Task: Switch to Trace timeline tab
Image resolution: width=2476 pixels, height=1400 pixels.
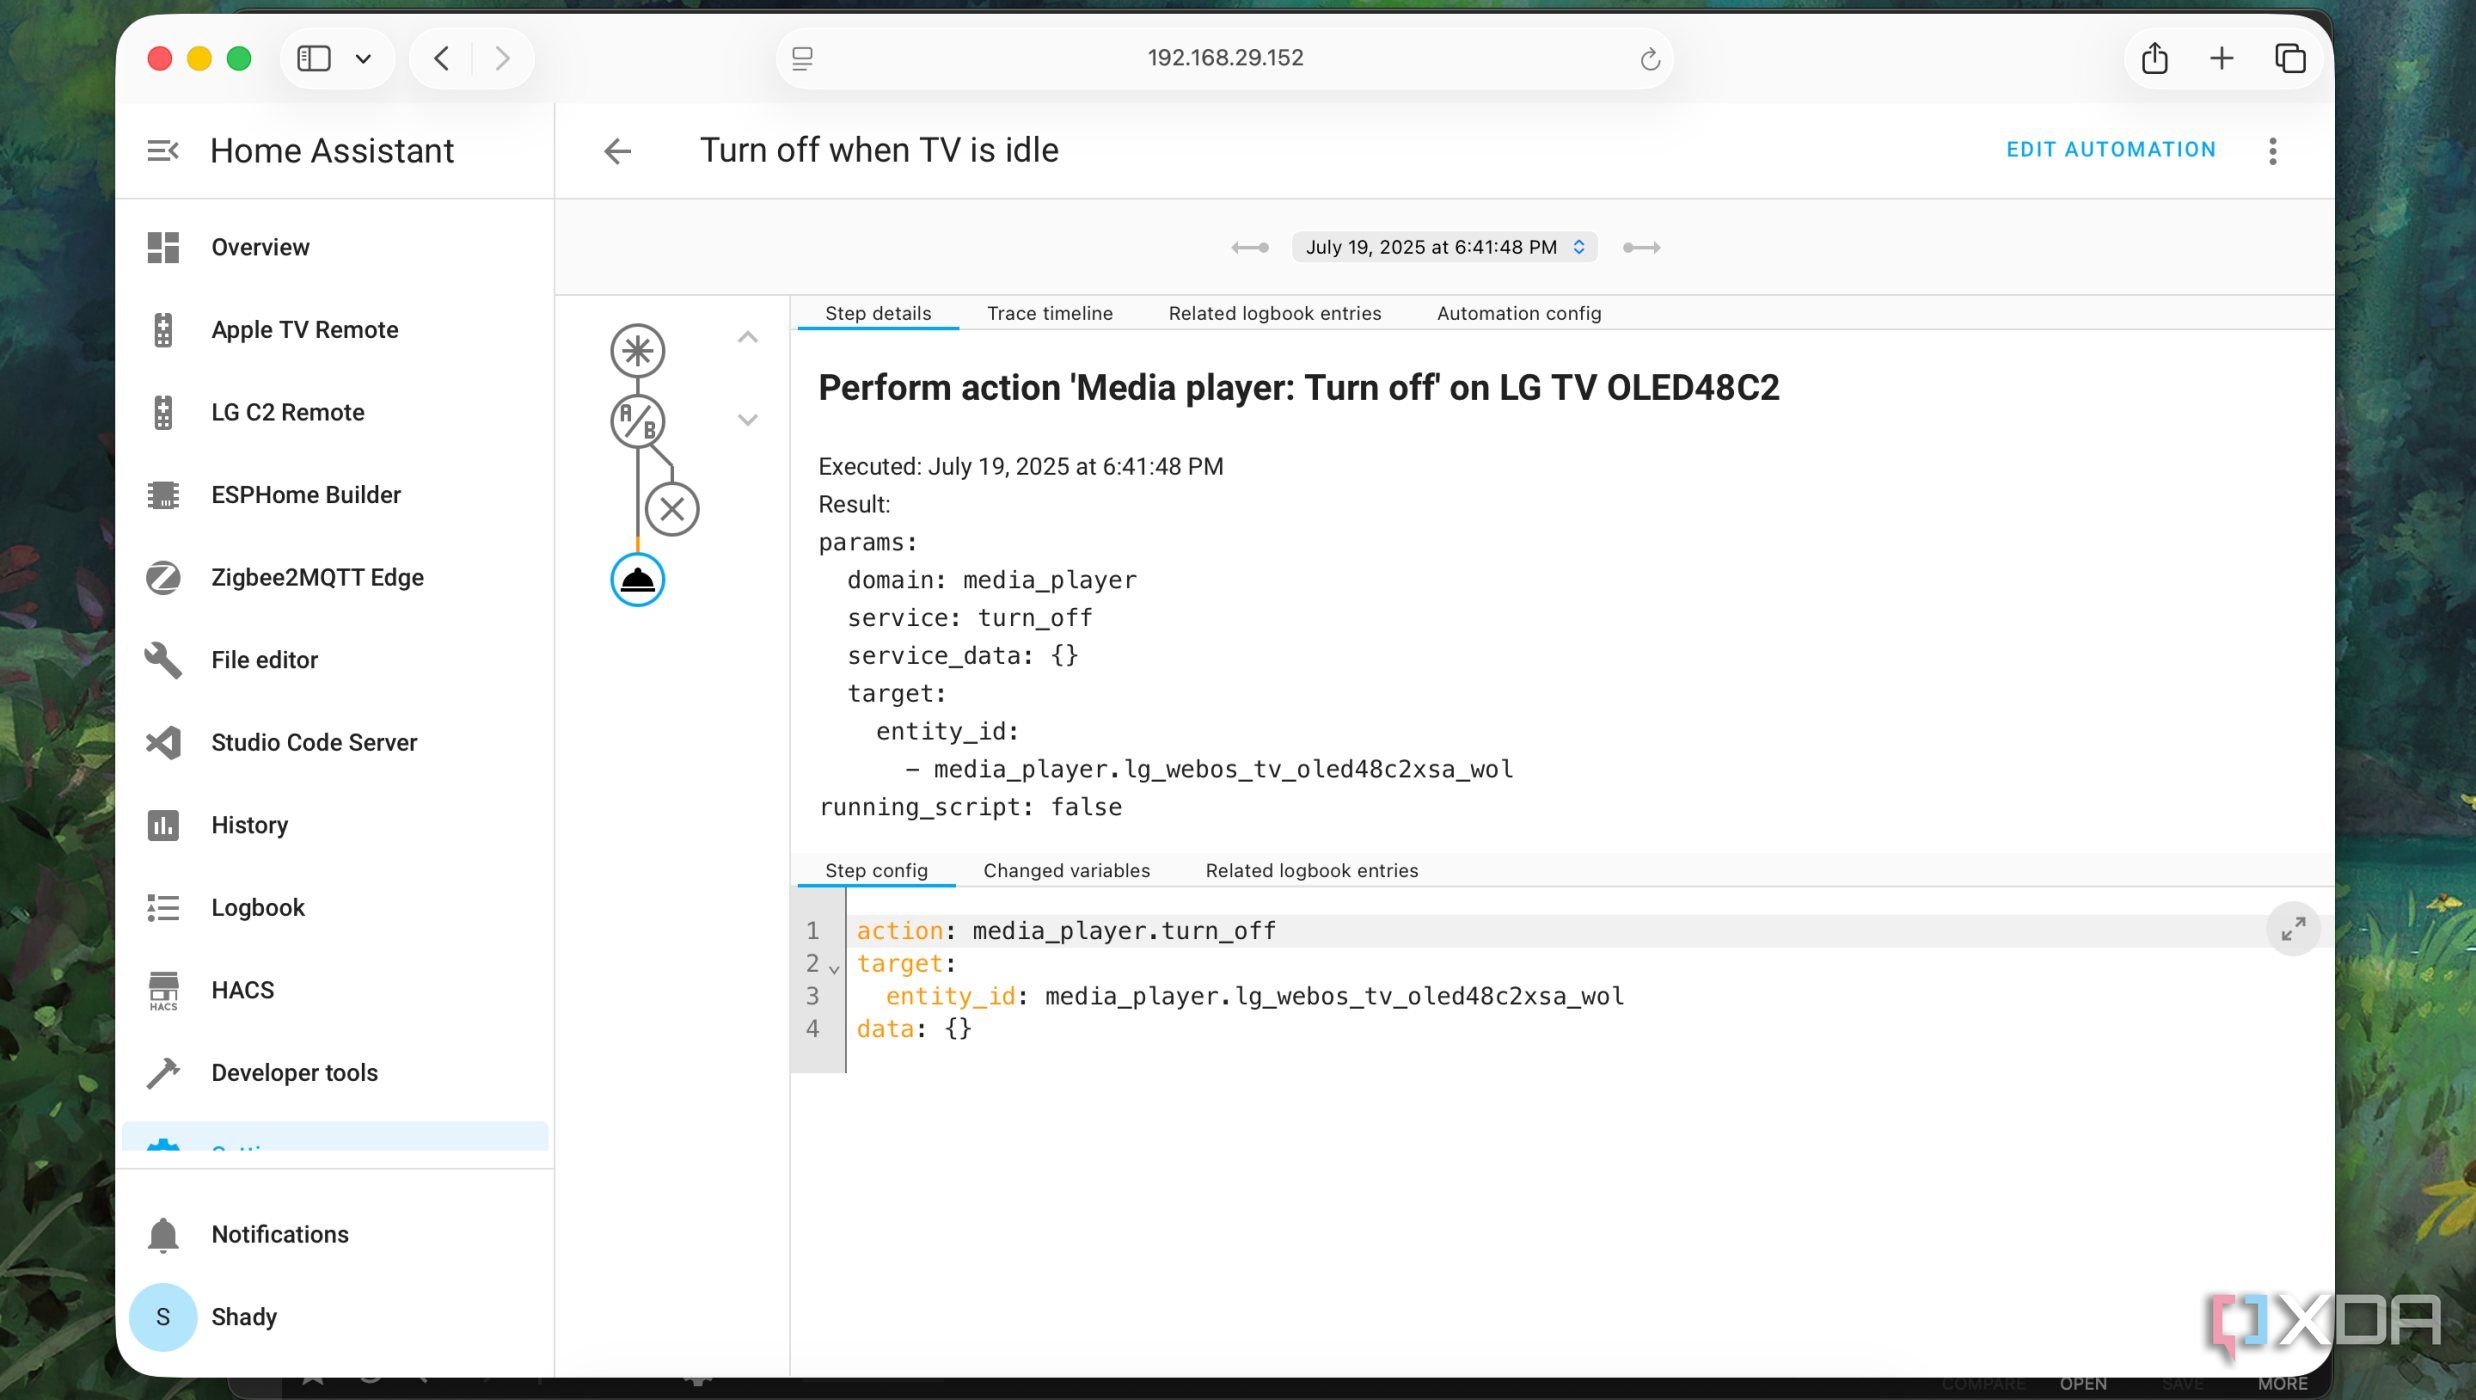Action: [x=1050, y=313]
